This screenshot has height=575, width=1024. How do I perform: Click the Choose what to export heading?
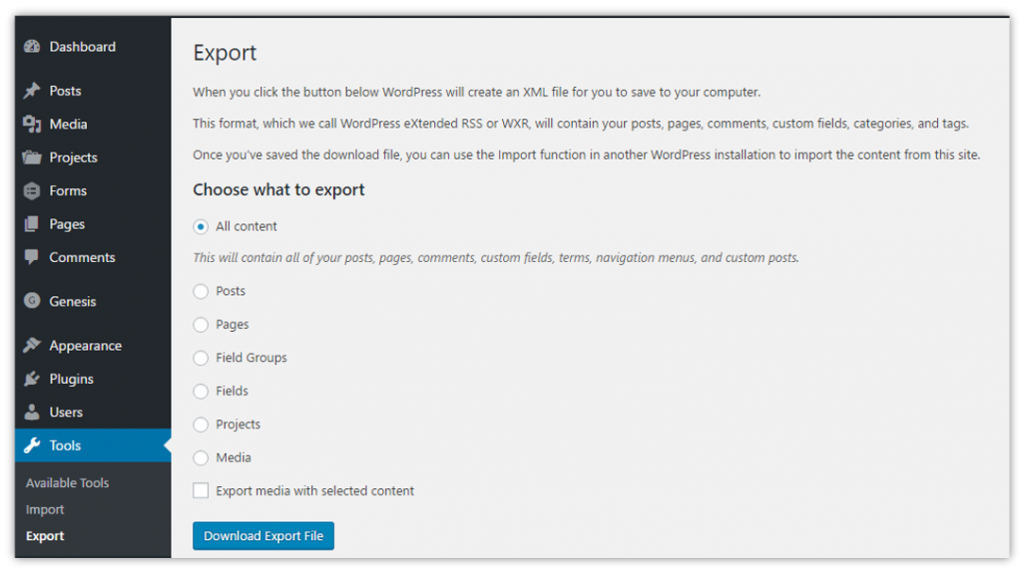tap(279, 189)
